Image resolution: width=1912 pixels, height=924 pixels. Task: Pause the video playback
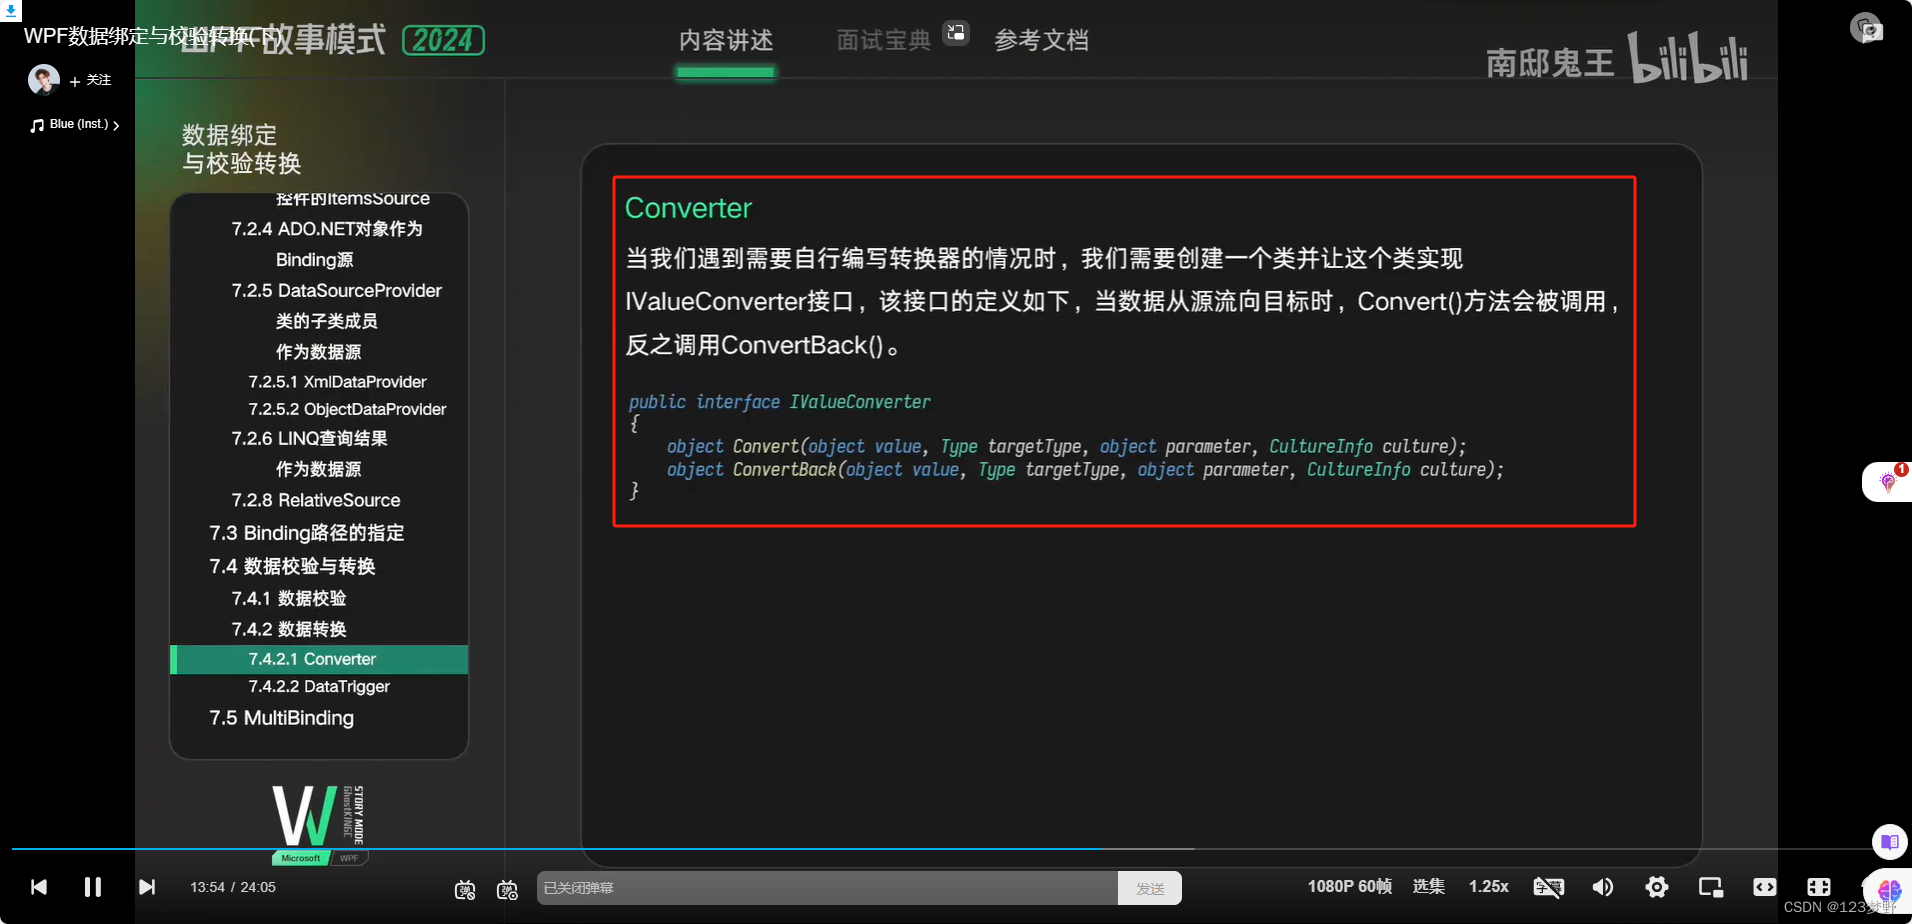(x=93, y=887)
